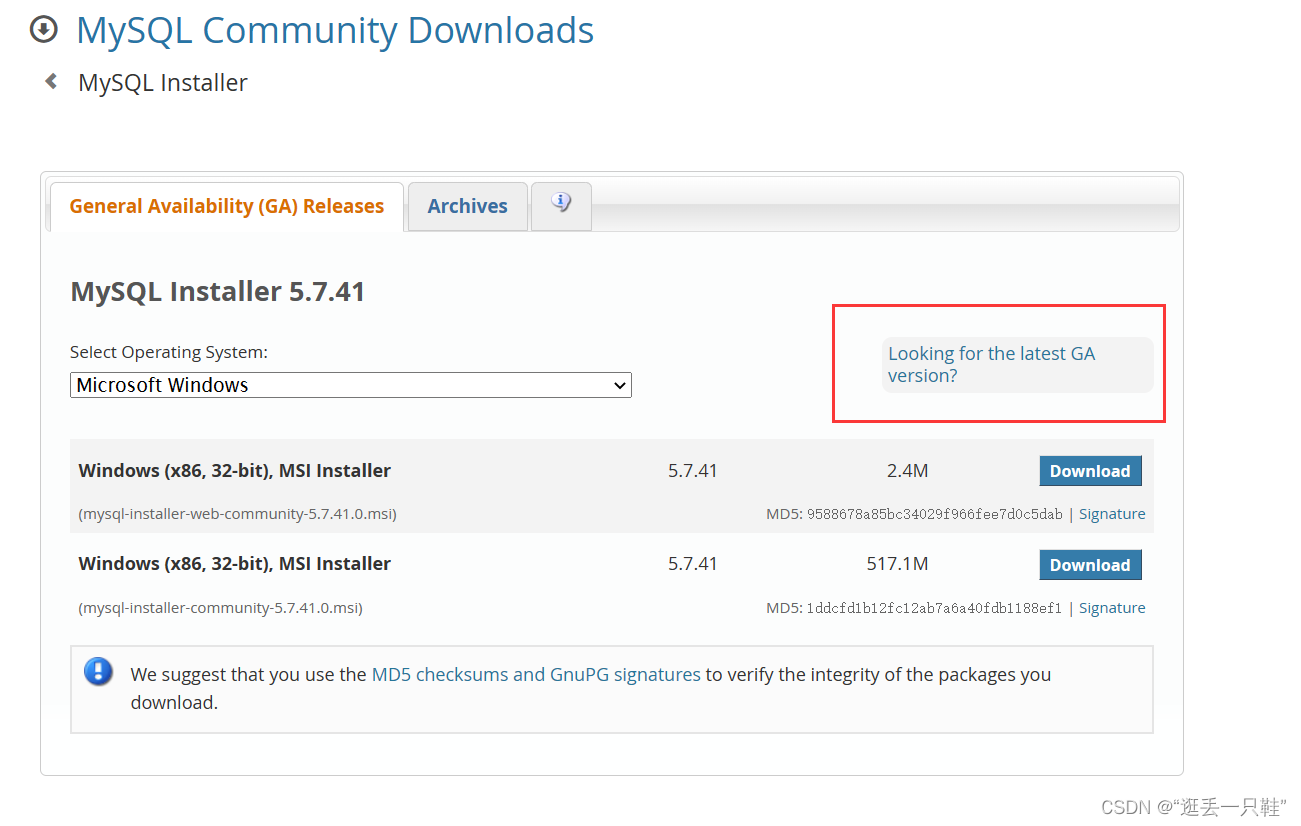Open the Signature link for the mysql-installer-web-community file

coord(1112,514)
